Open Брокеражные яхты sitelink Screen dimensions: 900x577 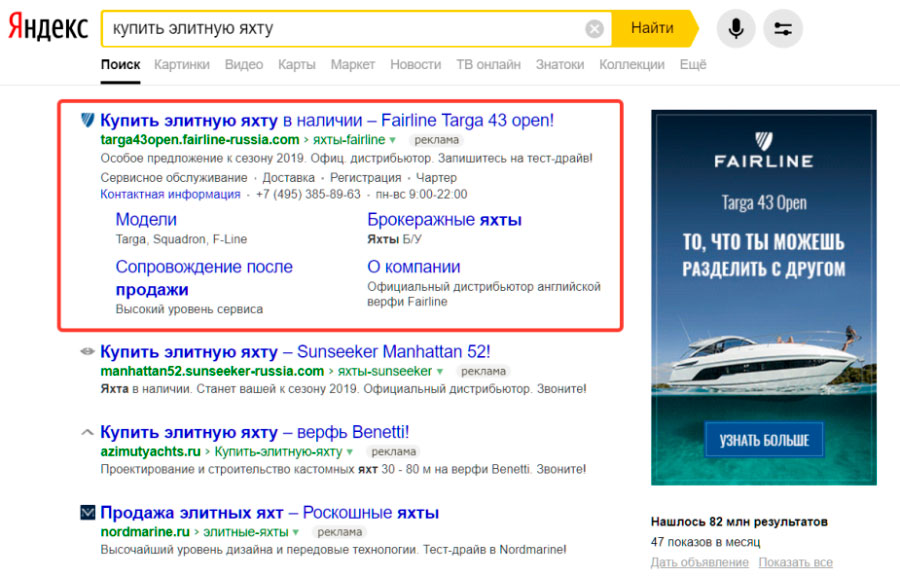[444, 220]
